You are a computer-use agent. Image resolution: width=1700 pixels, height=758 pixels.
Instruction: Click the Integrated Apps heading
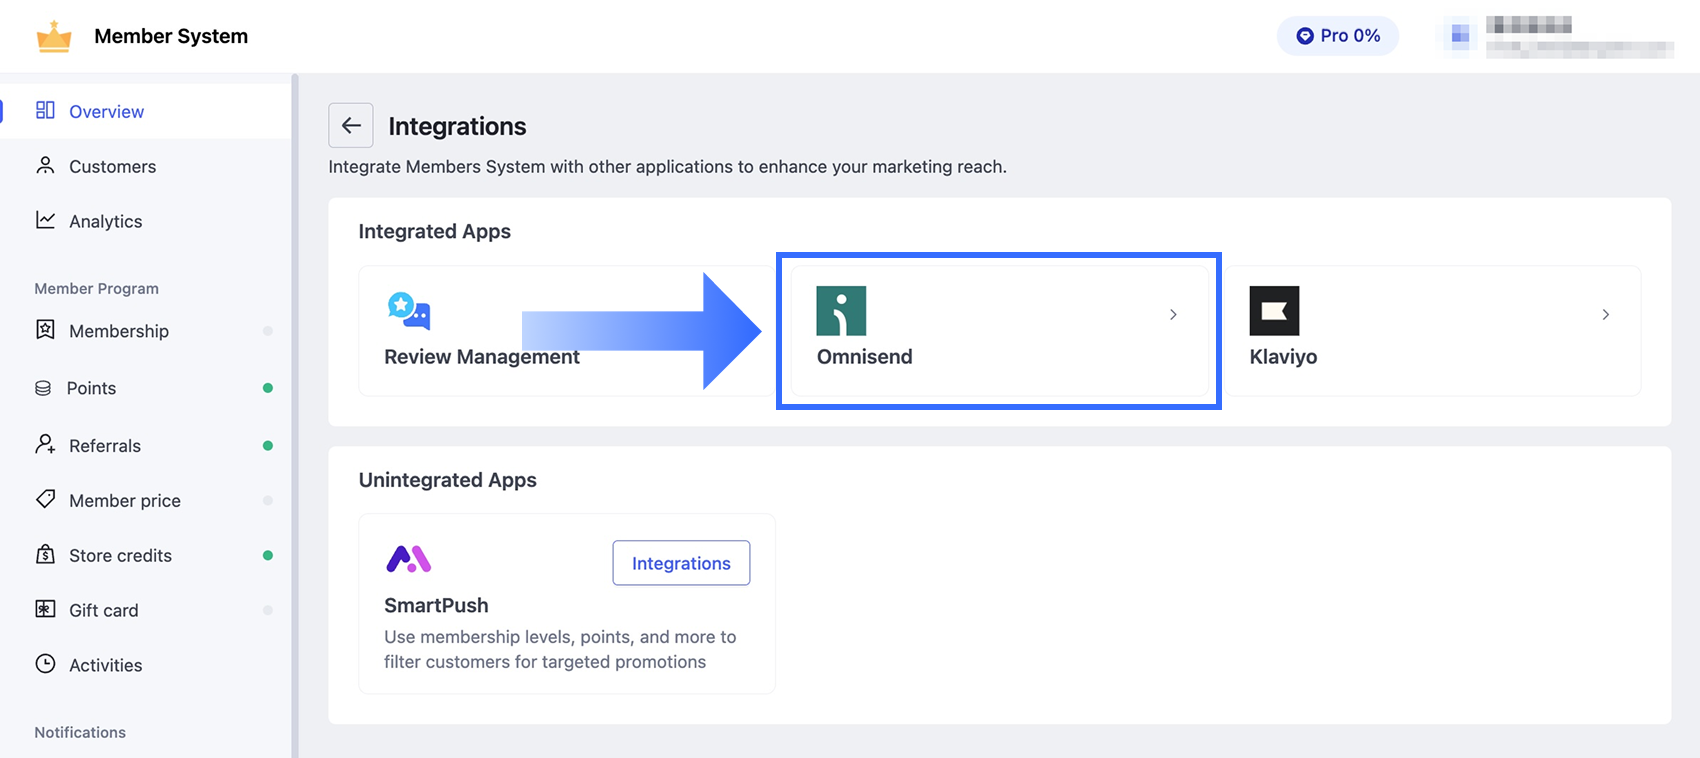(434, 231)
